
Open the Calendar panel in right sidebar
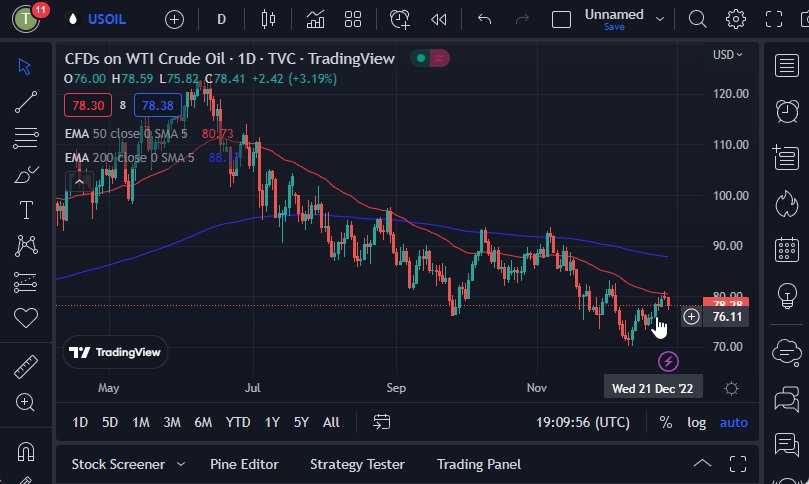787,249
